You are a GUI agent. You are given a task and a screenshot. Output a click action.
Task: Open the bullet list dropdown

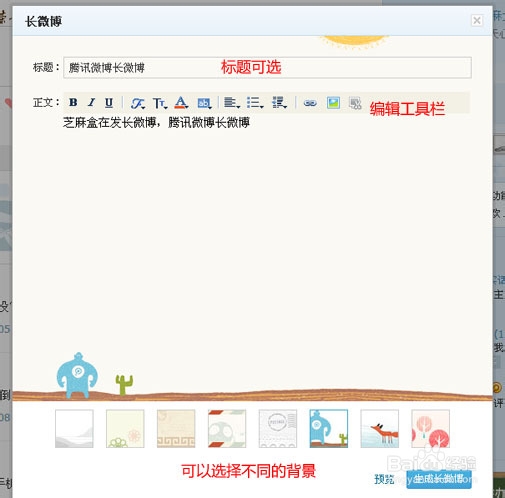pos(255,103)
